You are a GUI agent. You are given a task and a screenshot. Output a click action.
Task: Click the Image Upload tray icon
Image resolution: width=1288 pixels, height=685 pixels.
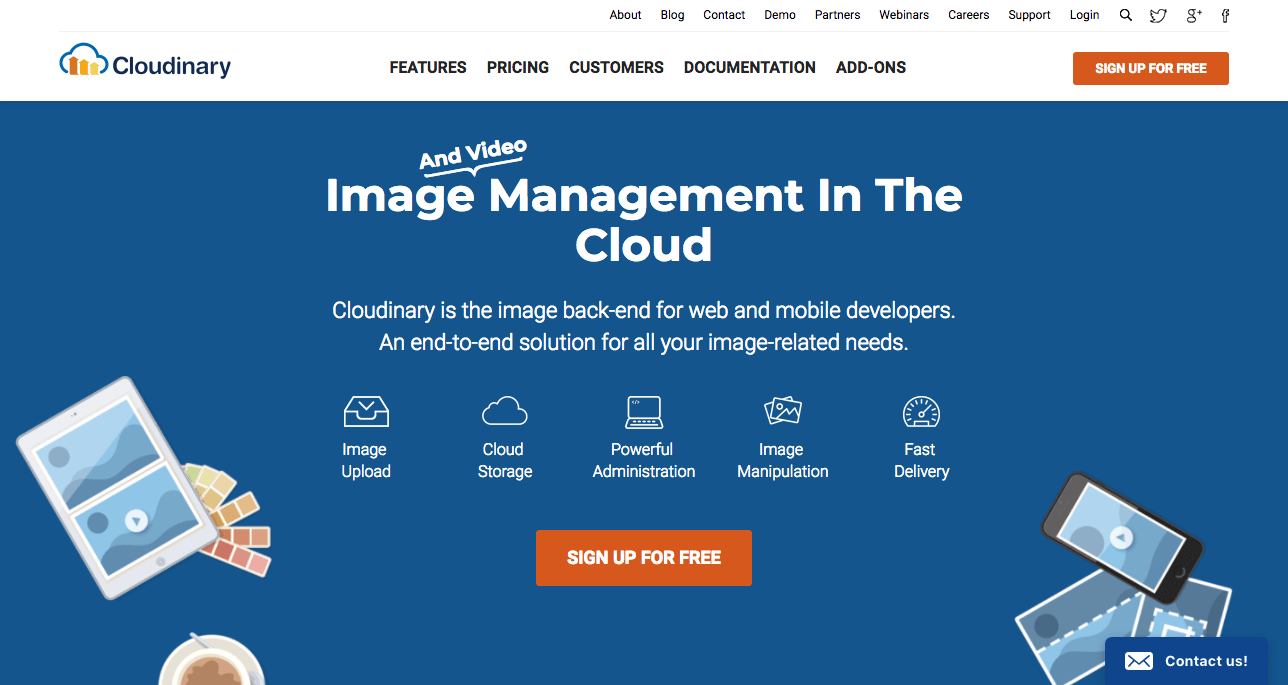[366, 411]
